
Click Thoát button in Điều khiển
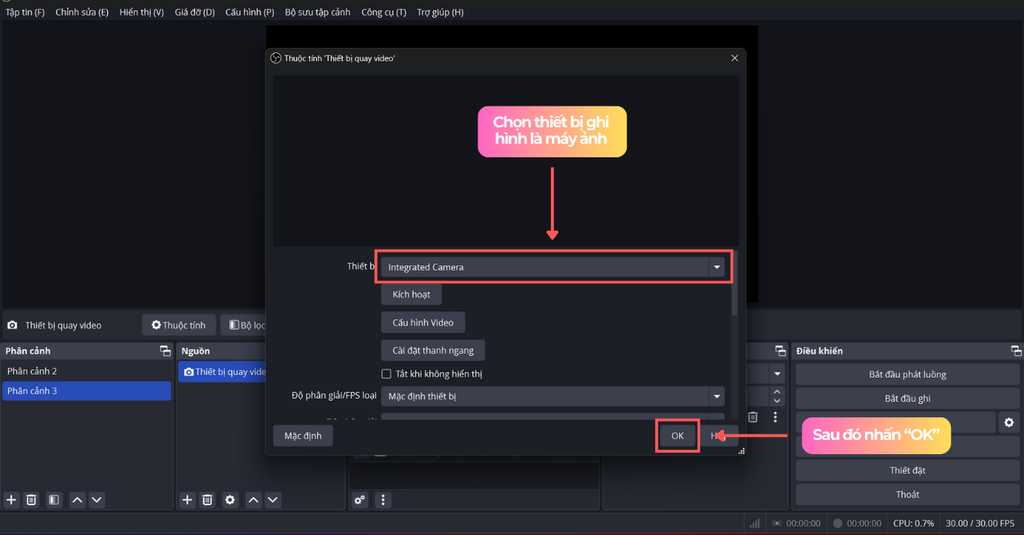(x=907, y=494)
